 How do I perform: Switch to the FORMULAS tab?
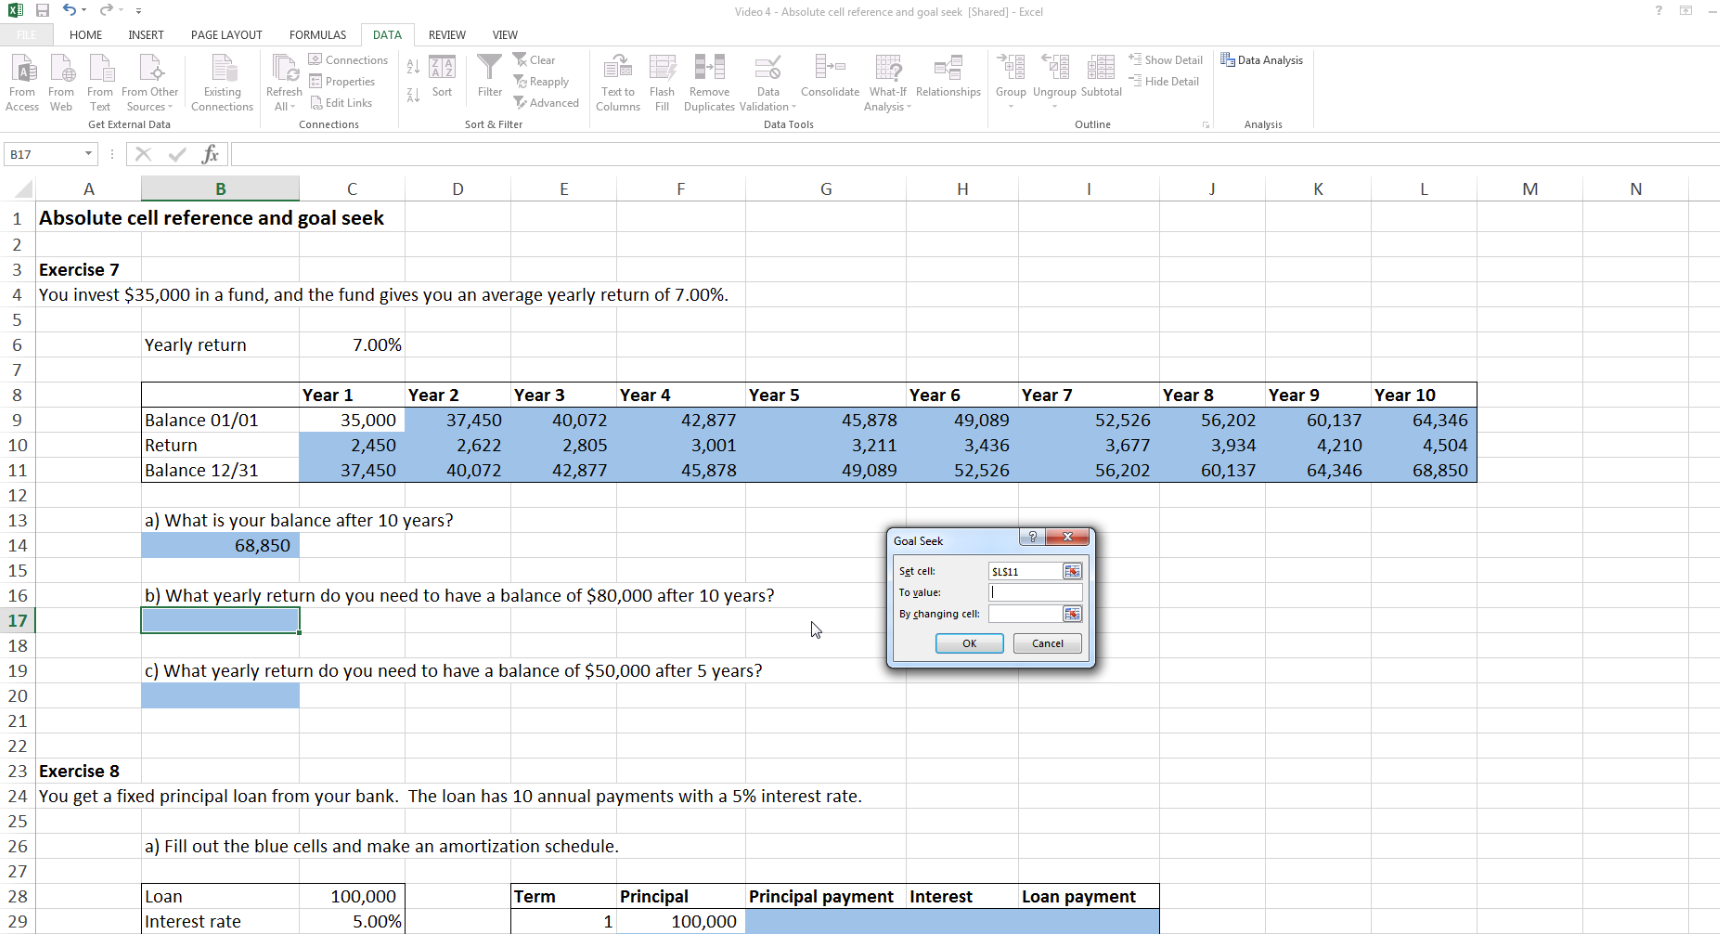pos(318,35)
